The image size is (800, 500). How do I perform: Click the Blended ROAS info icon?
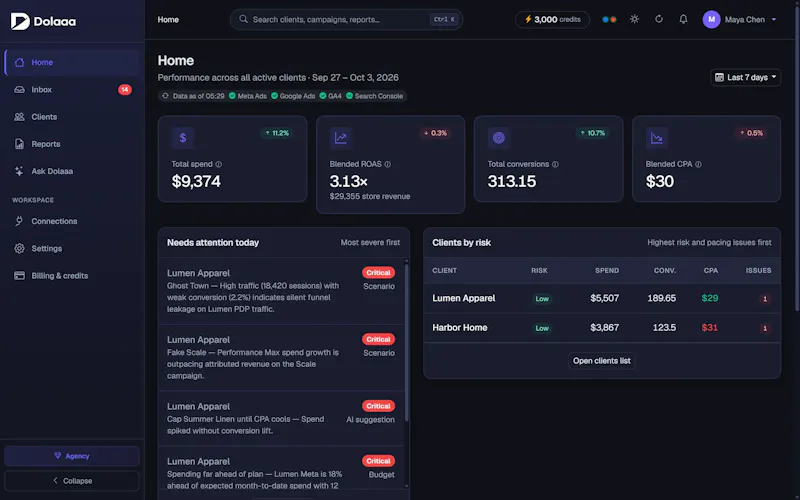click(387, 164)
